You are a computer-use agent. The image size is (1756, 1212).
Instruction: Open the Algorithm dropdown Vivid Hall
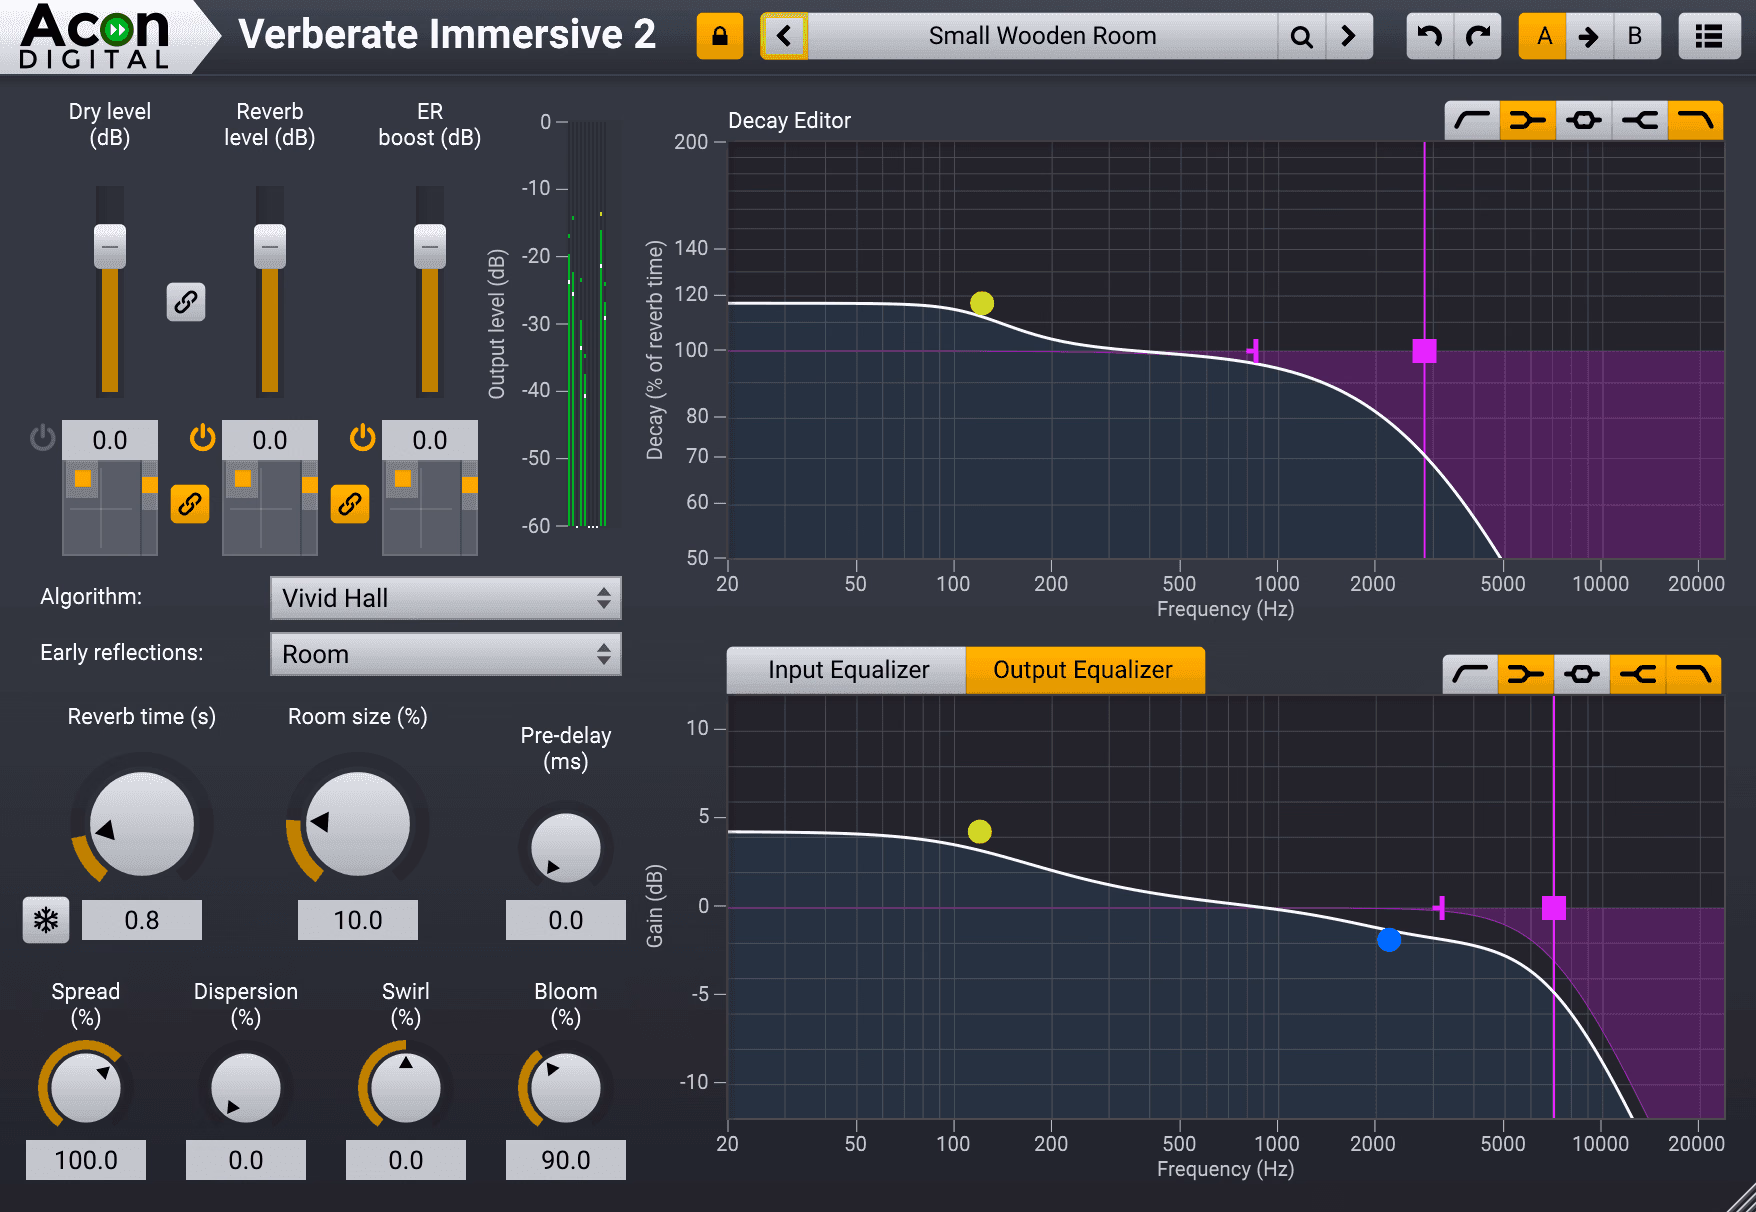point(446,598)
